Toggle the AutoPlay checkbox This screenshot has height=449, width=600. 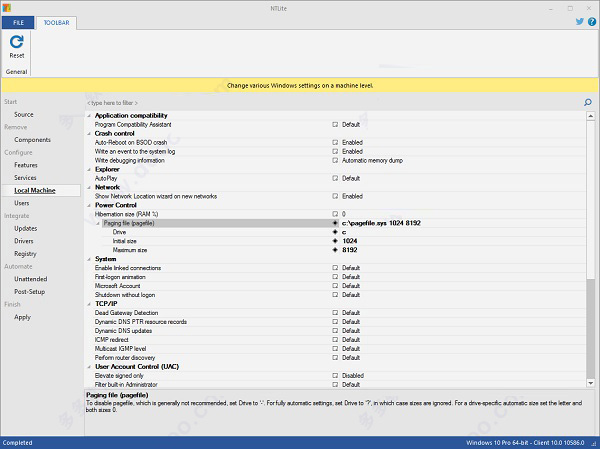[x=335, y=178]
